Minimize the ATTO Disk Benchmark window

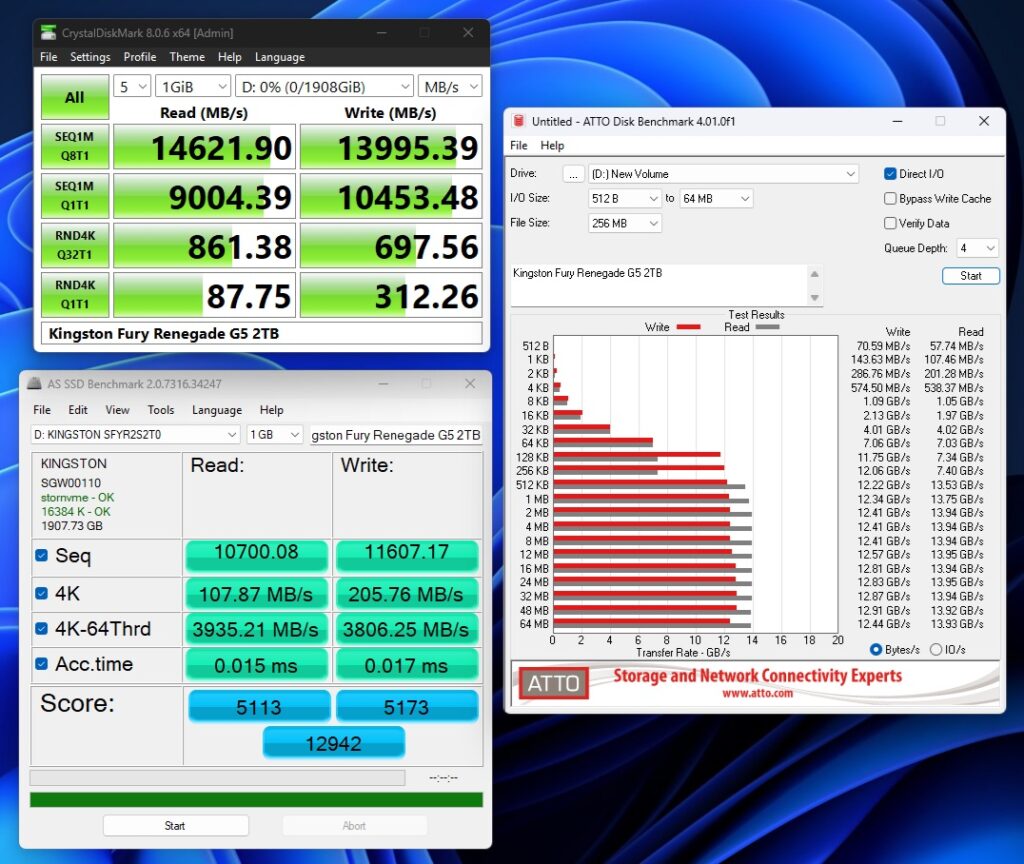pos(897,121)
